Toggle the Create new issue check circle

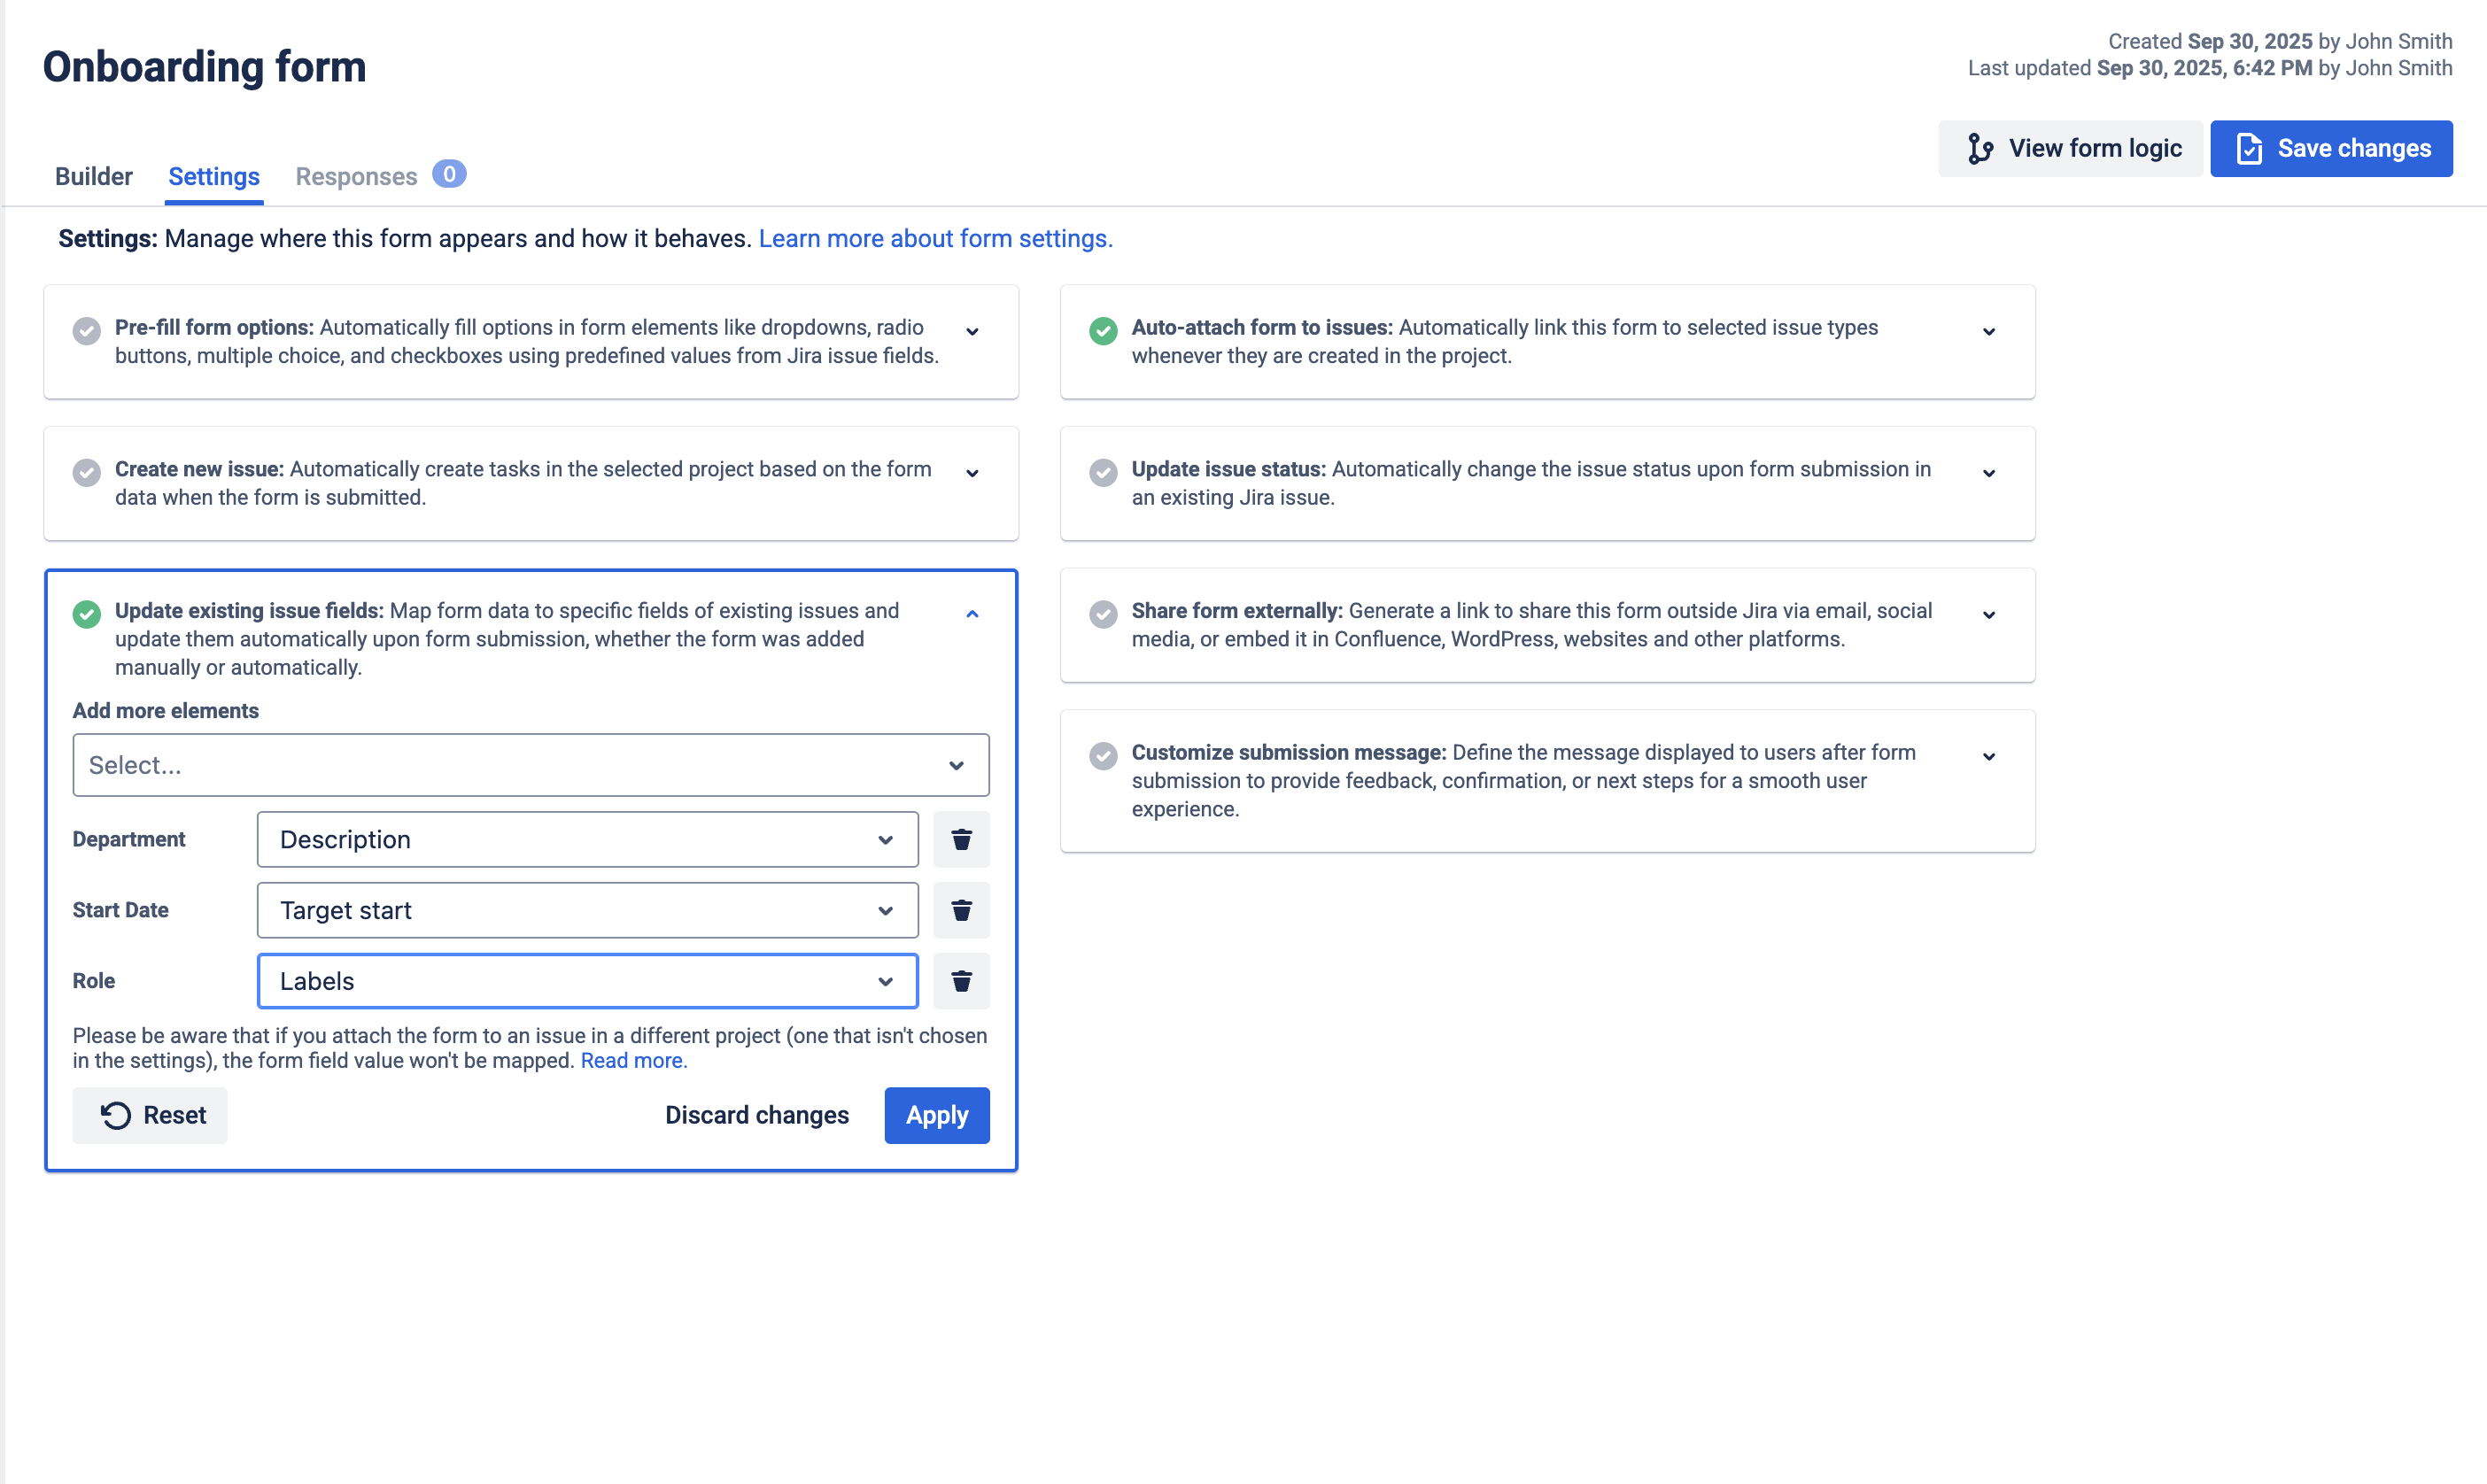(x=87, y=472)
